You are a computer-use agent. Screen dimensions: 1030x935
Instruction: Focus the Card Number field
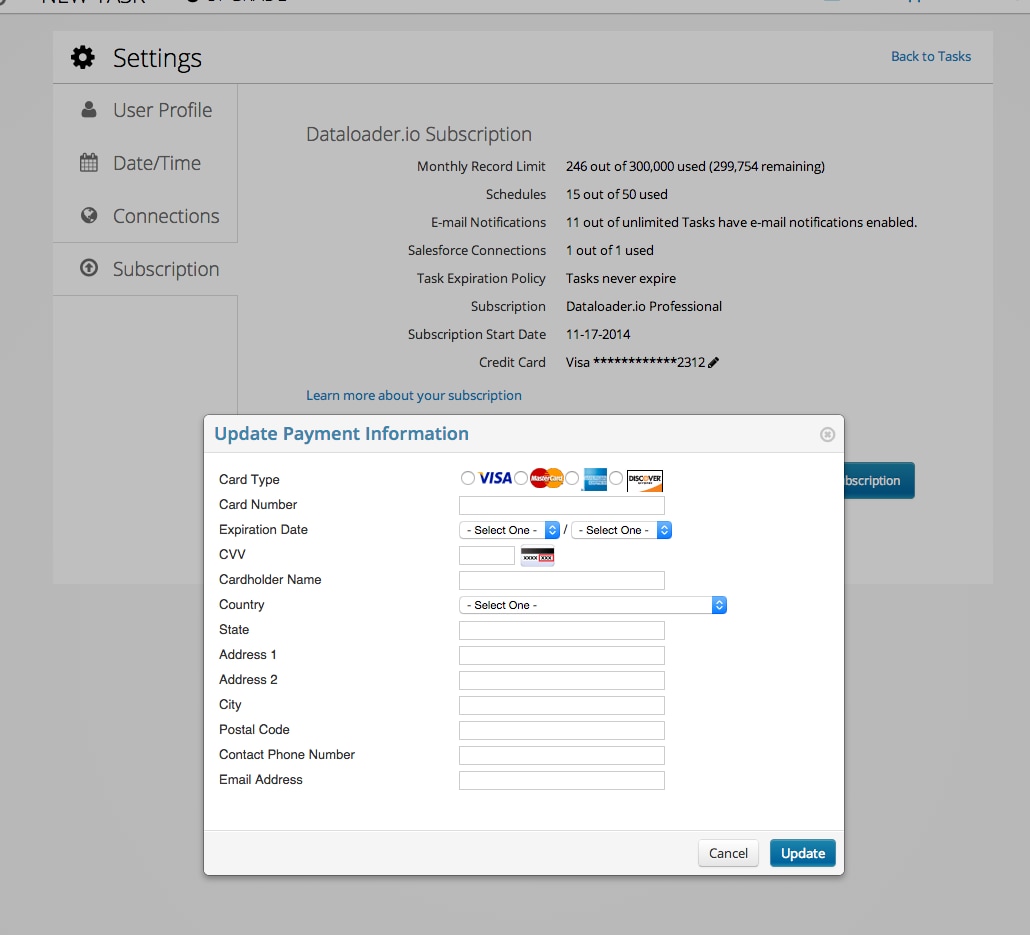click(x=562, y=505)
